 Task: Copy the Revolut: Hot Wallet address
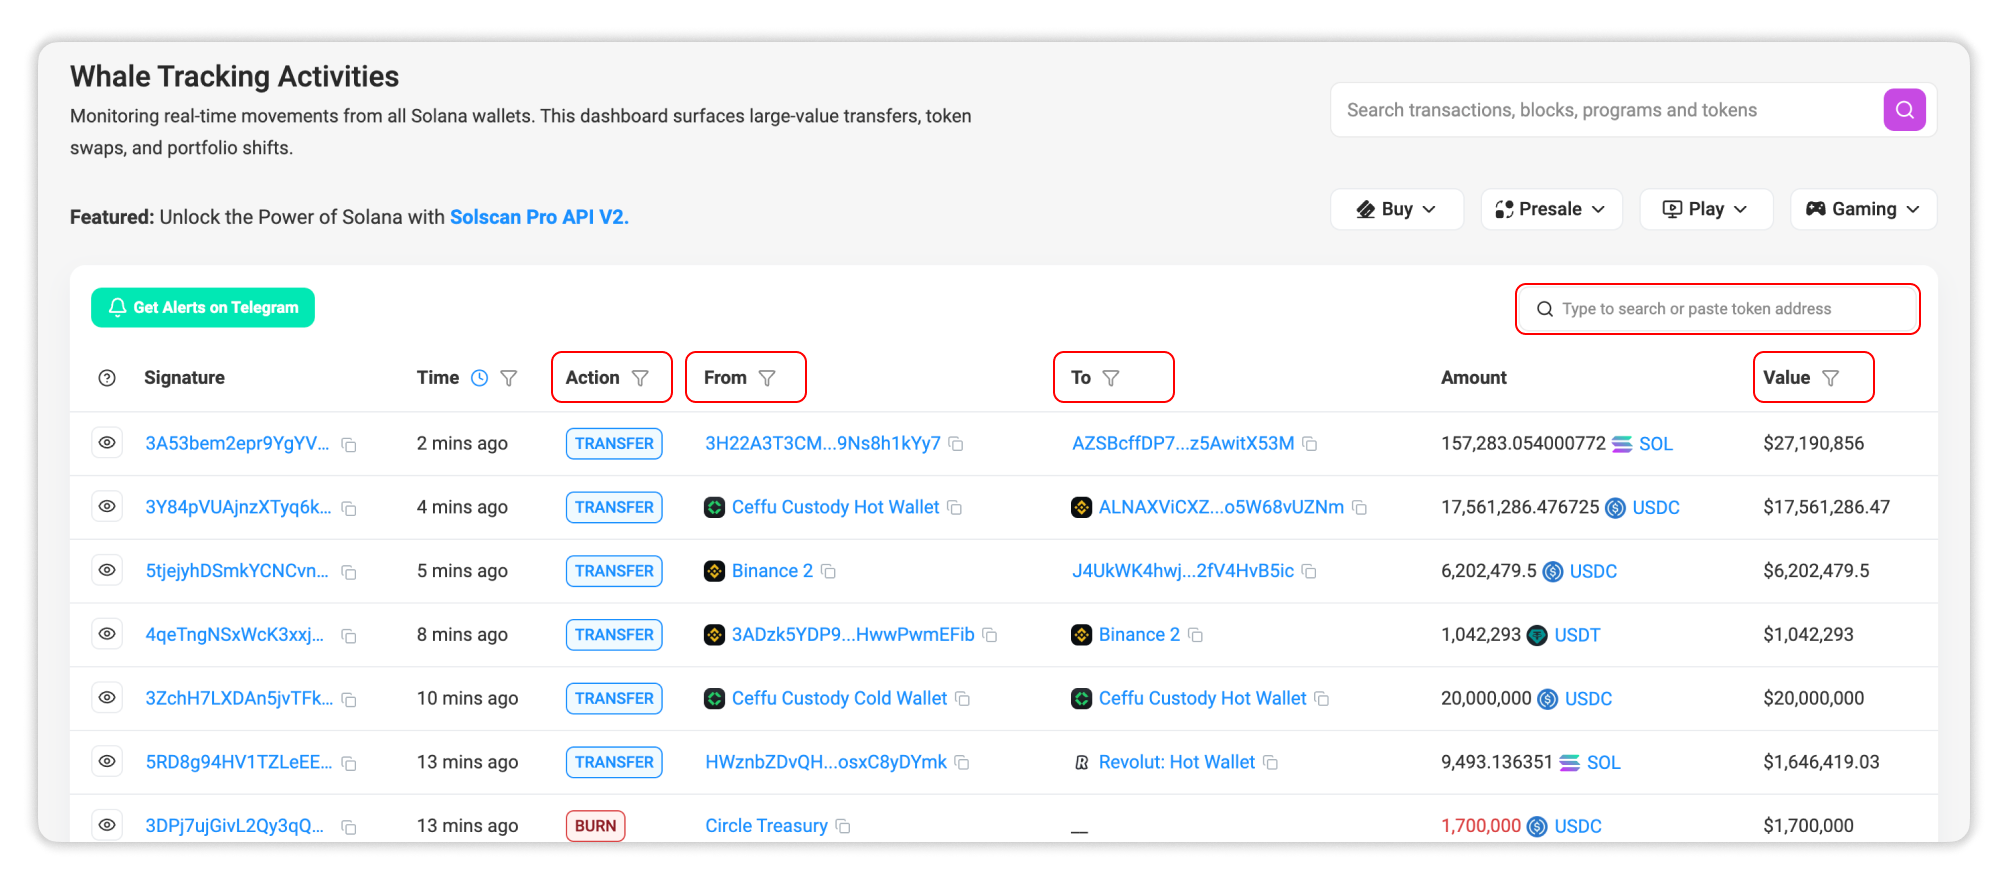(1271, 763)
